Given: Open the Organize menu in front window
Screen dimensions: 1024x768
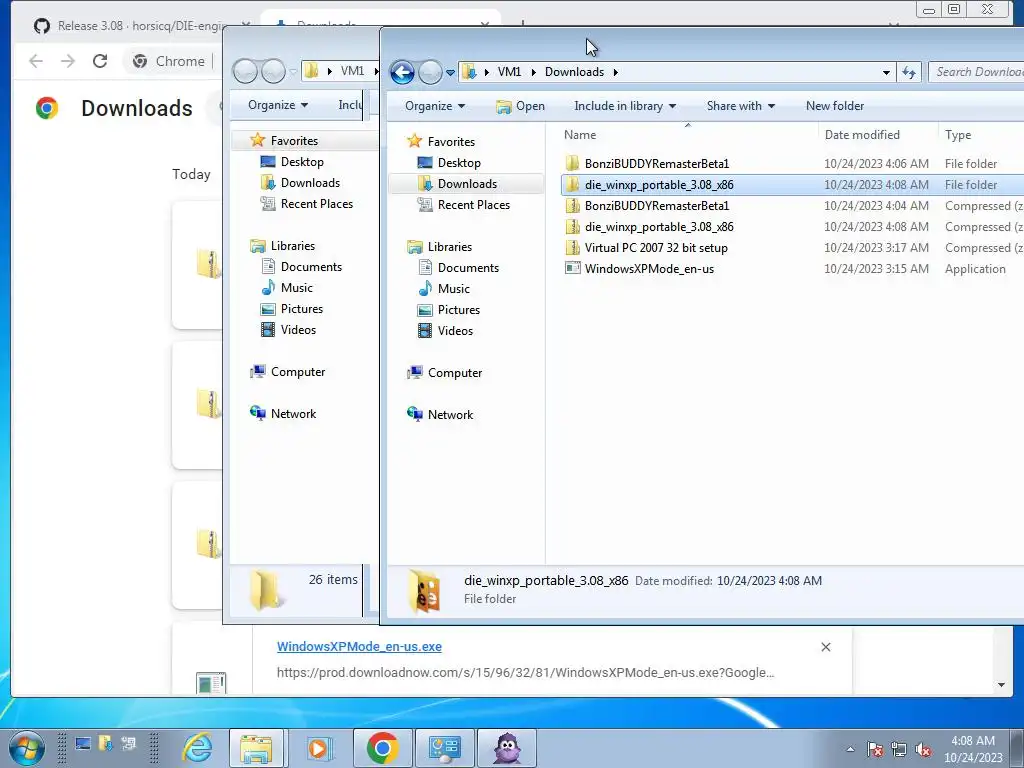Looking at the screenshot, I should click(435, 106).
